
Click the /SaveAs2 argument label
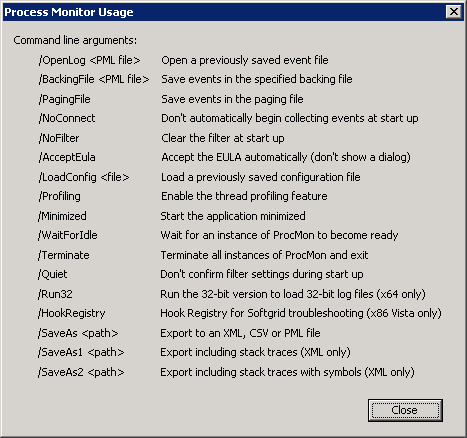pos(81,372)
